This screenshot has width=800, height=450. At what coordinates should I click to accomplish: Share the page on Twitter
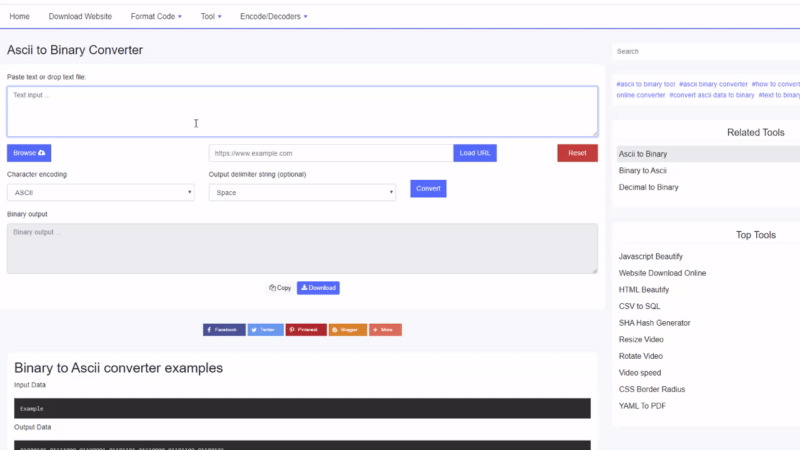point(265,329)
